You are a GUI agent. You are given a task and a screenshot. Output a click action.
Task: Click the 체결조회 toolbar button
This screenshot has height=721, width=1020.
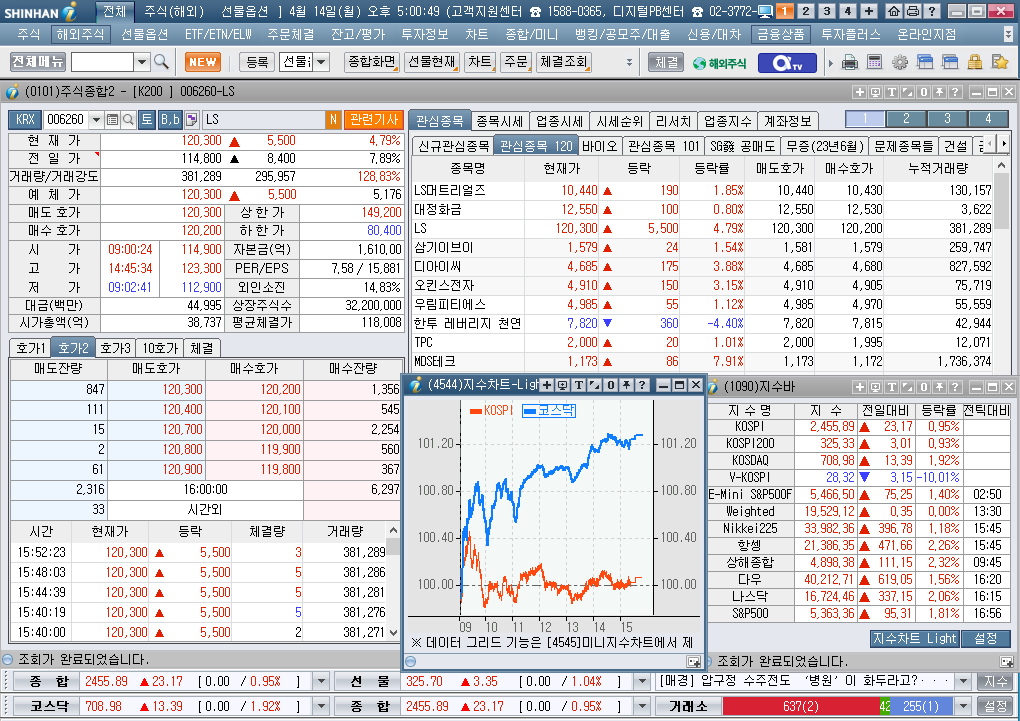pos(563,62)
